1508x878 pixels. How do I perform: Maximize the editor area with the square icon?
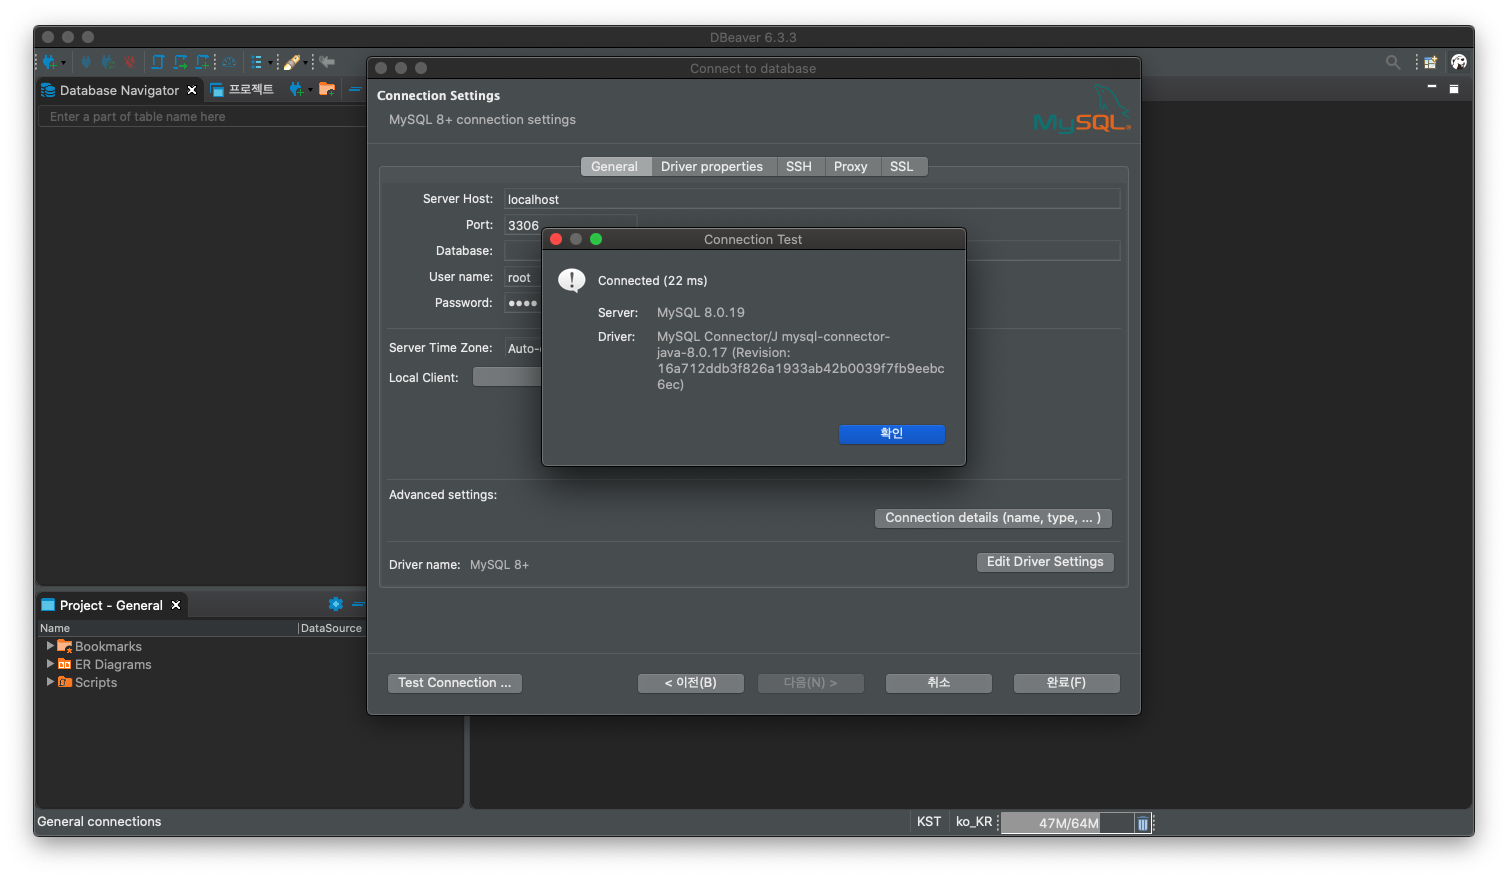click(x=1454, y=89)
